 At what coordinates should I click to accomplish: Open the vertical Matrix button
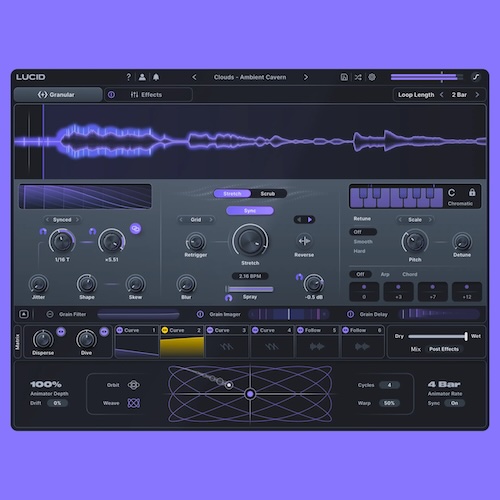[x=18, y=342]
